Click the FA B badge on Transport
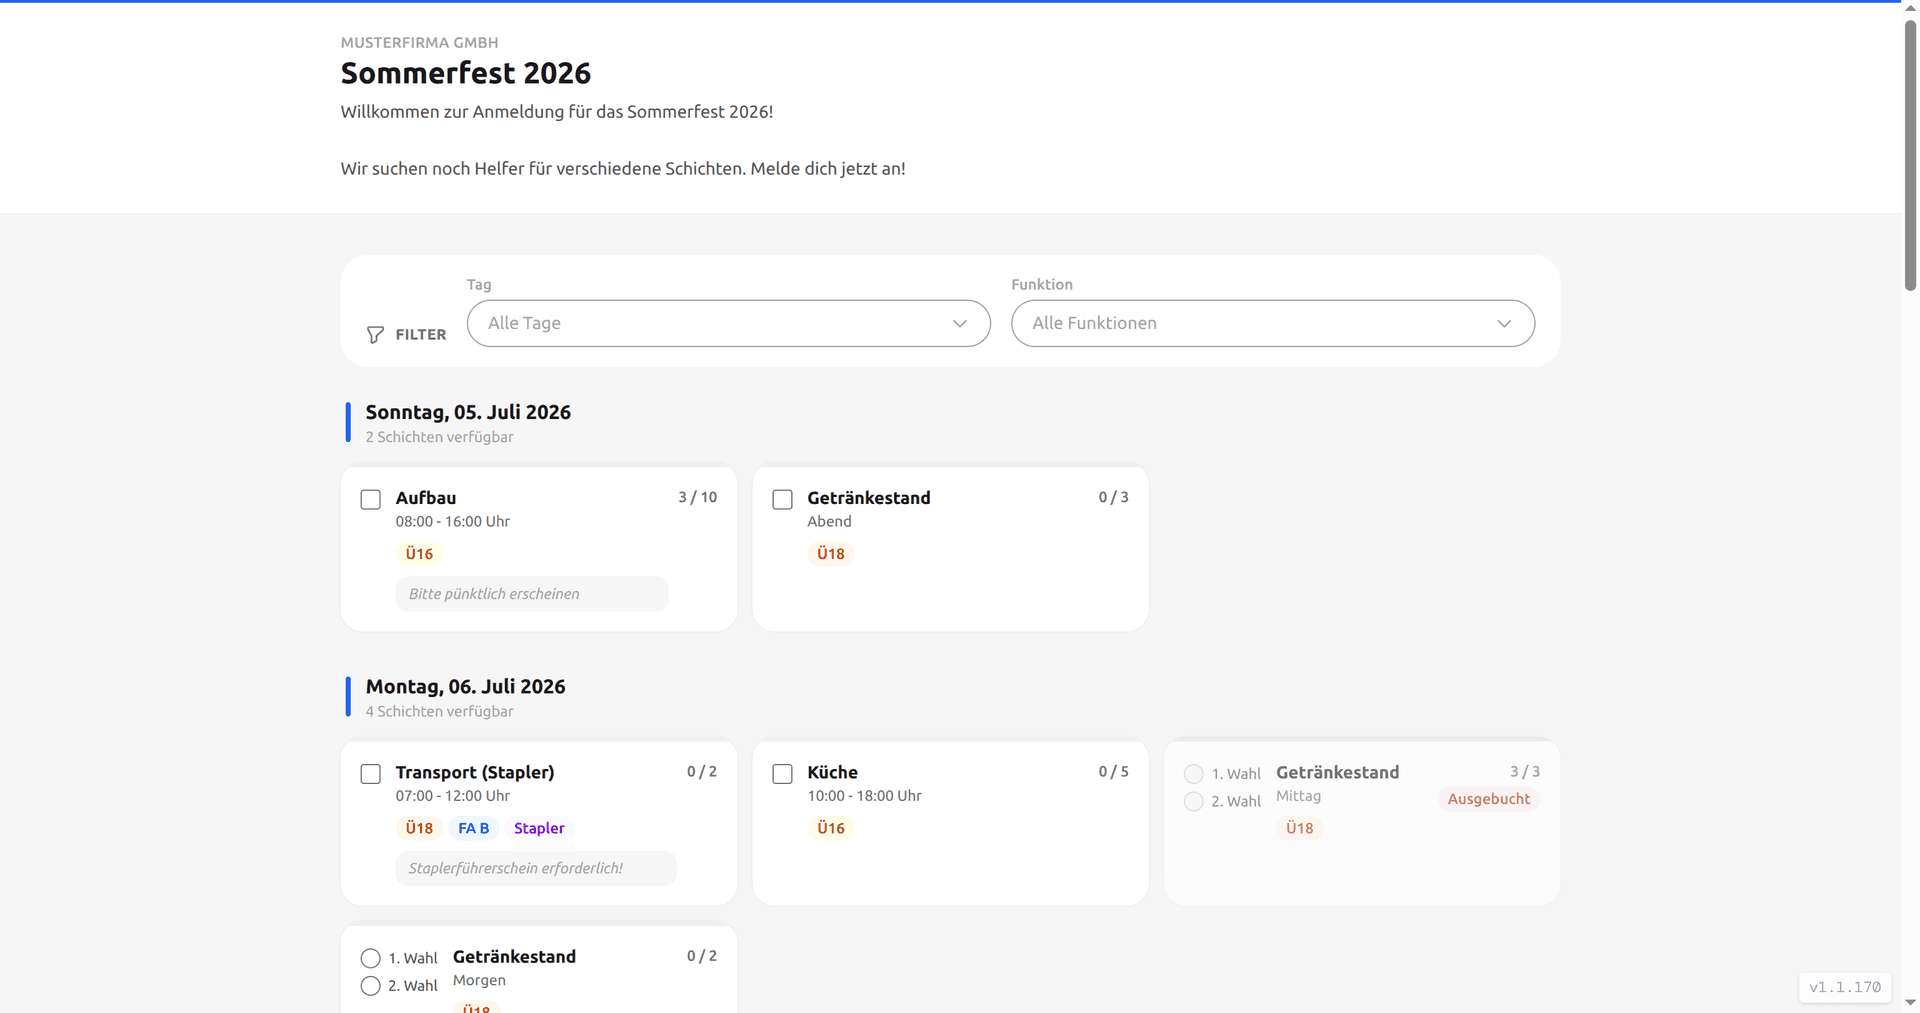 click(x=473, y=828)
